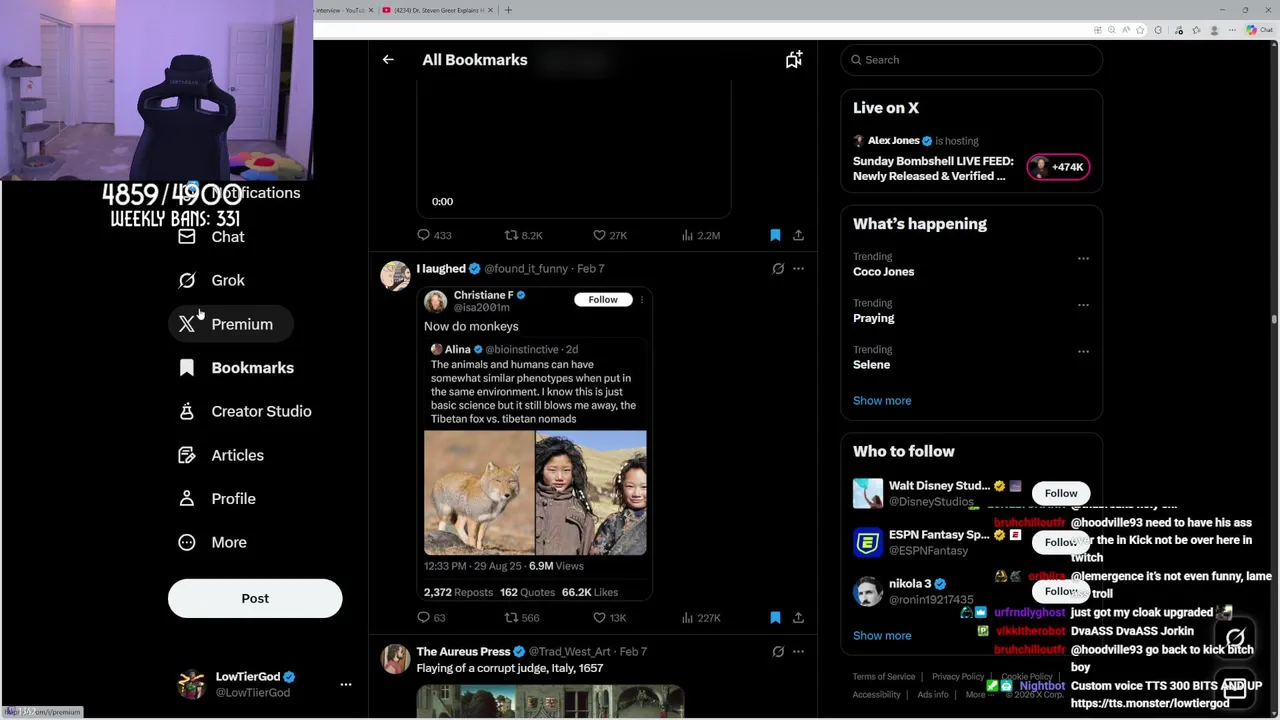The width and height of the screenshot is (1280, 720).
Task: Open Alina's quoted post text
Action: click(x=533, y=392)
